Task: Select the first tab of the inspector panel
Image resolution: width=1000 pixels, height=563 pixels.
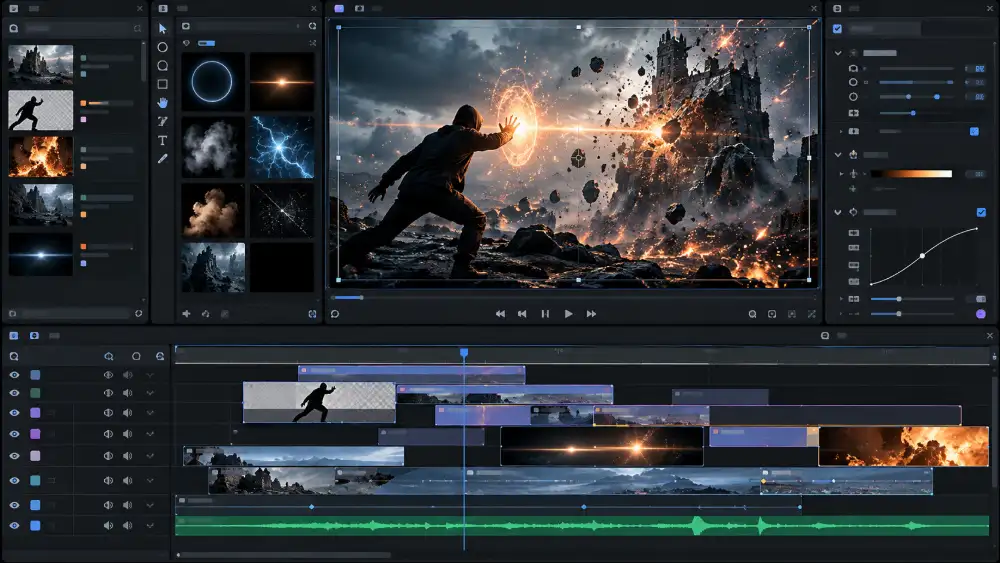Action: 837,8
